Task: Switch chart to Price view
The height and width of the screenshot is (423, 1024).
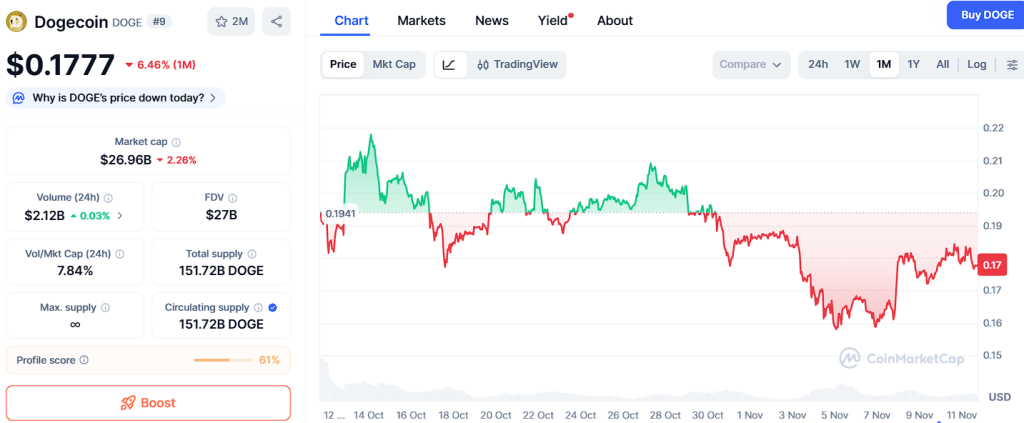Action: click(x=343, y=65)
